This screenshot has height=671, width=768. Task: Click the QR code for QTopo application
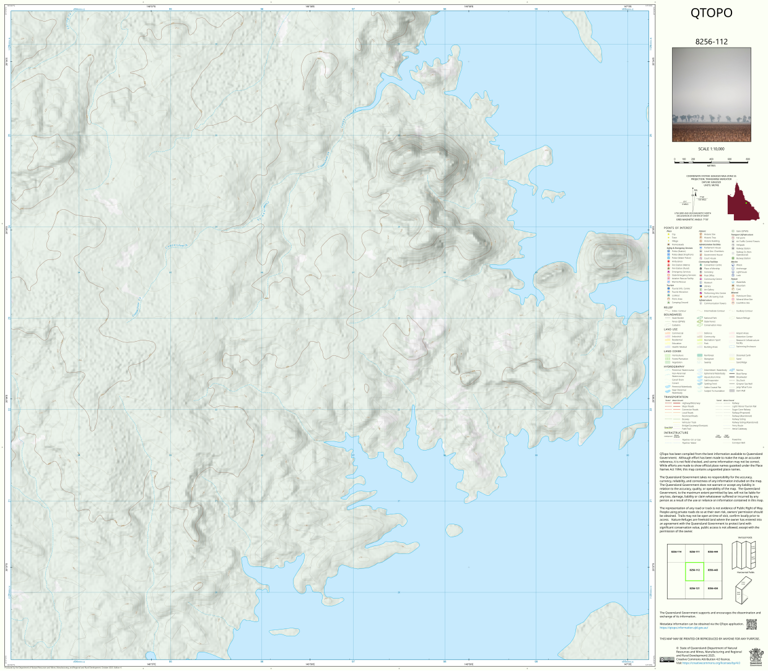(x=751, y=624)
